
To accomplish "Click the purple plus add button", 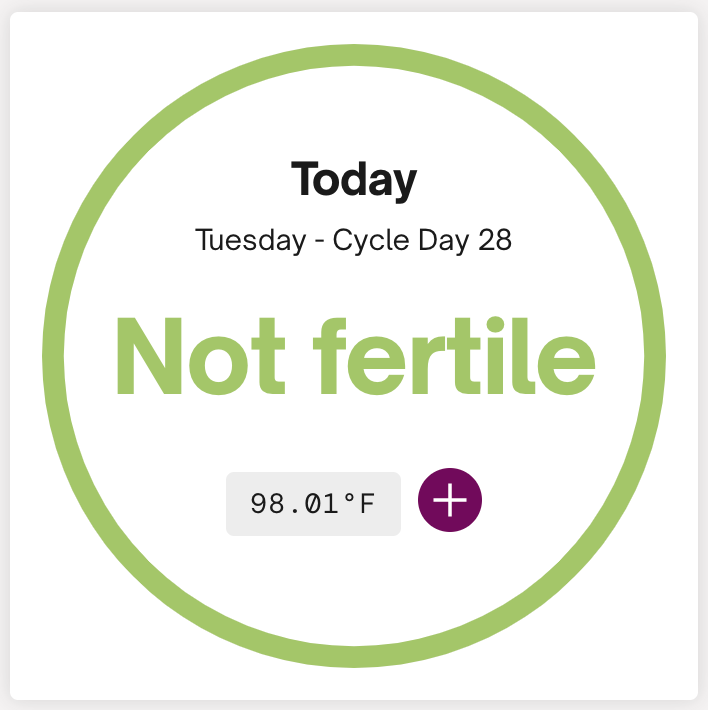I will point(450,501).
